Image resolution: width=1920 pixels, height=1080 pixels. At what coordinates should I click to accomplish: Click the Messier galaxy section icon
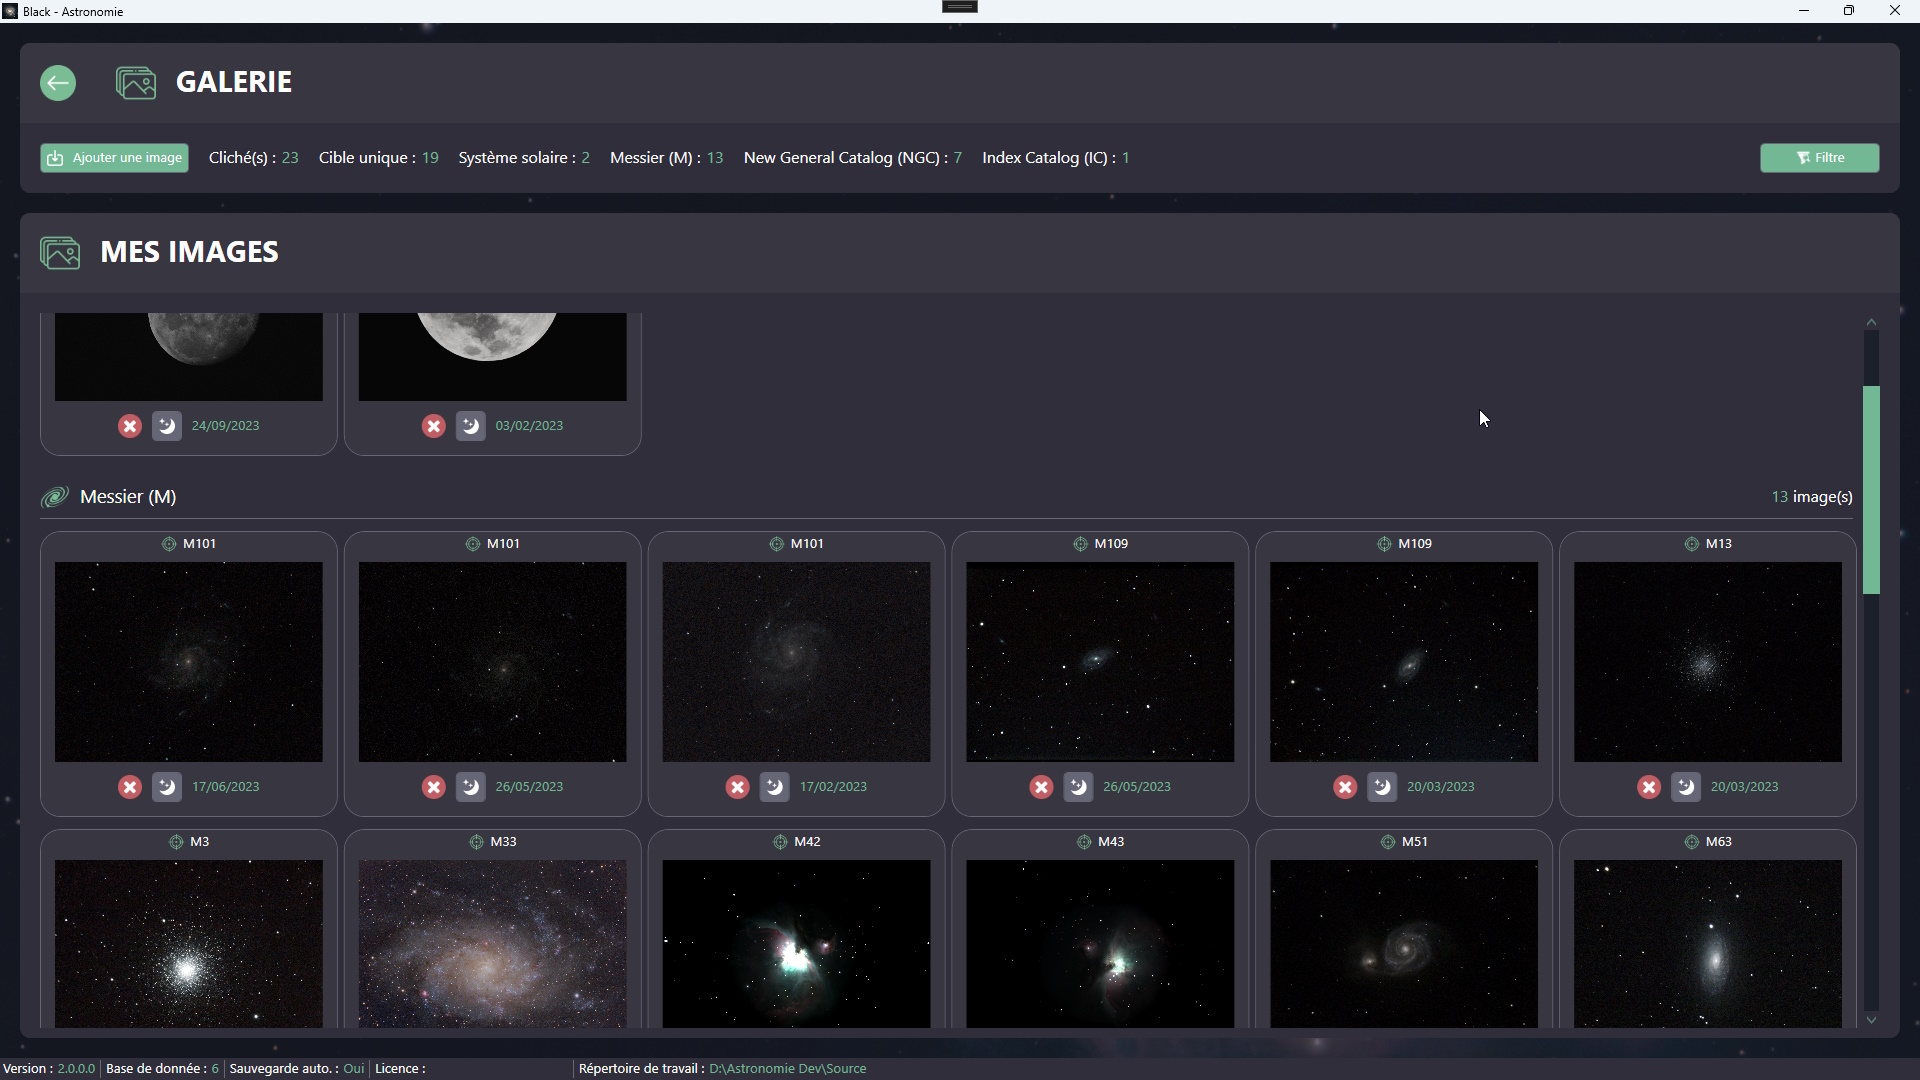55,497
